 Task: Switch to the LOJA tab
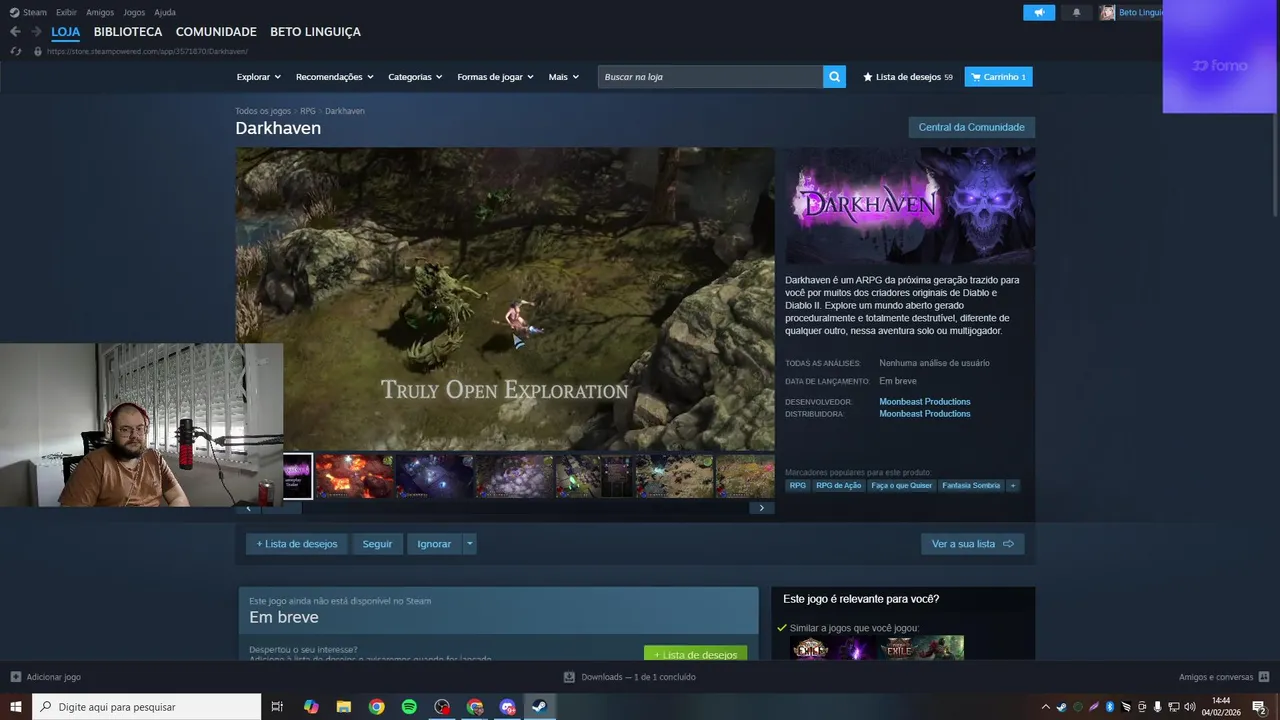tap(65, 32)
